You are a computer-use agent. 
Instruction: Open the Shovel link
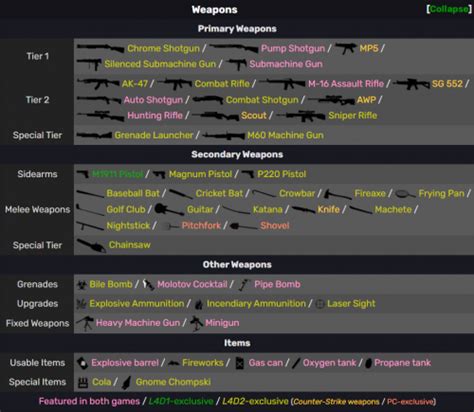(275, 226)
